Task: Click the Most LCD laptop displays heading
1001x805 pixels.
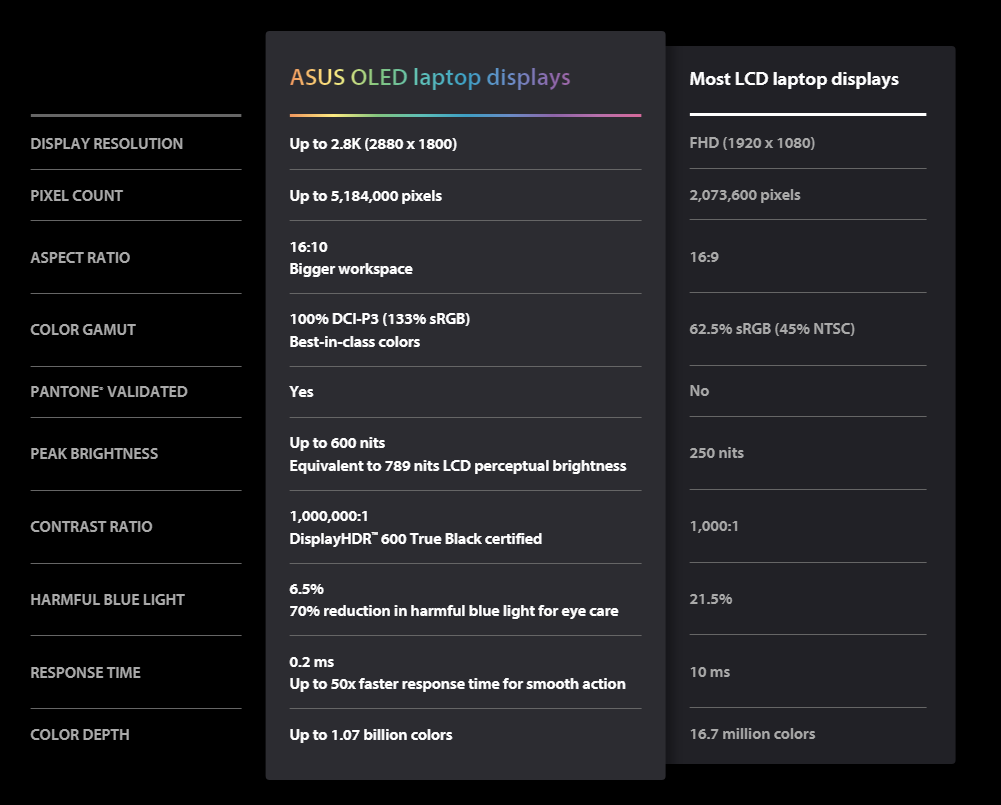Action: [793, 79]
